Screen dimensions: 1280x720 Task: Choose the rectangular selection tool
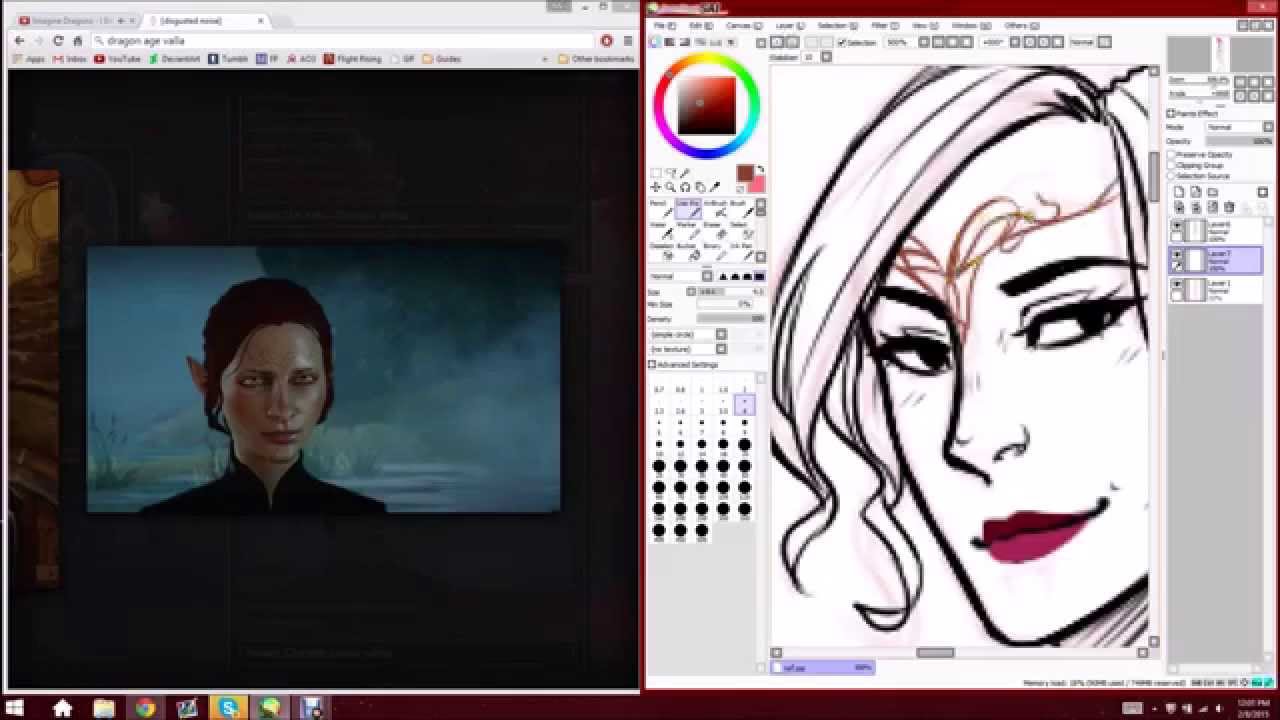pos(656,173)
